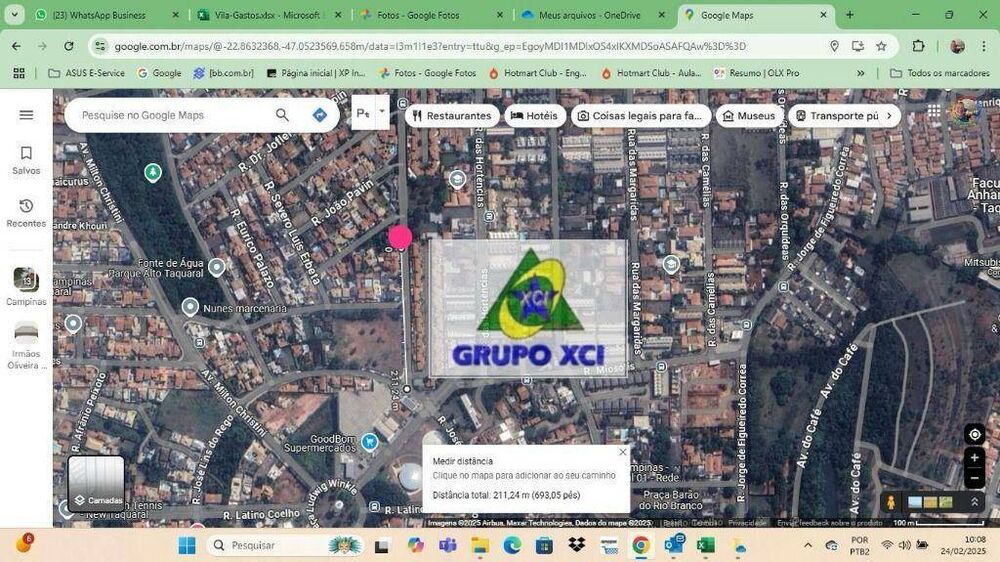This screenshot has width=1000, height=562.
Task: Toggle the Camadas layer view
Action: pos(96,483)
